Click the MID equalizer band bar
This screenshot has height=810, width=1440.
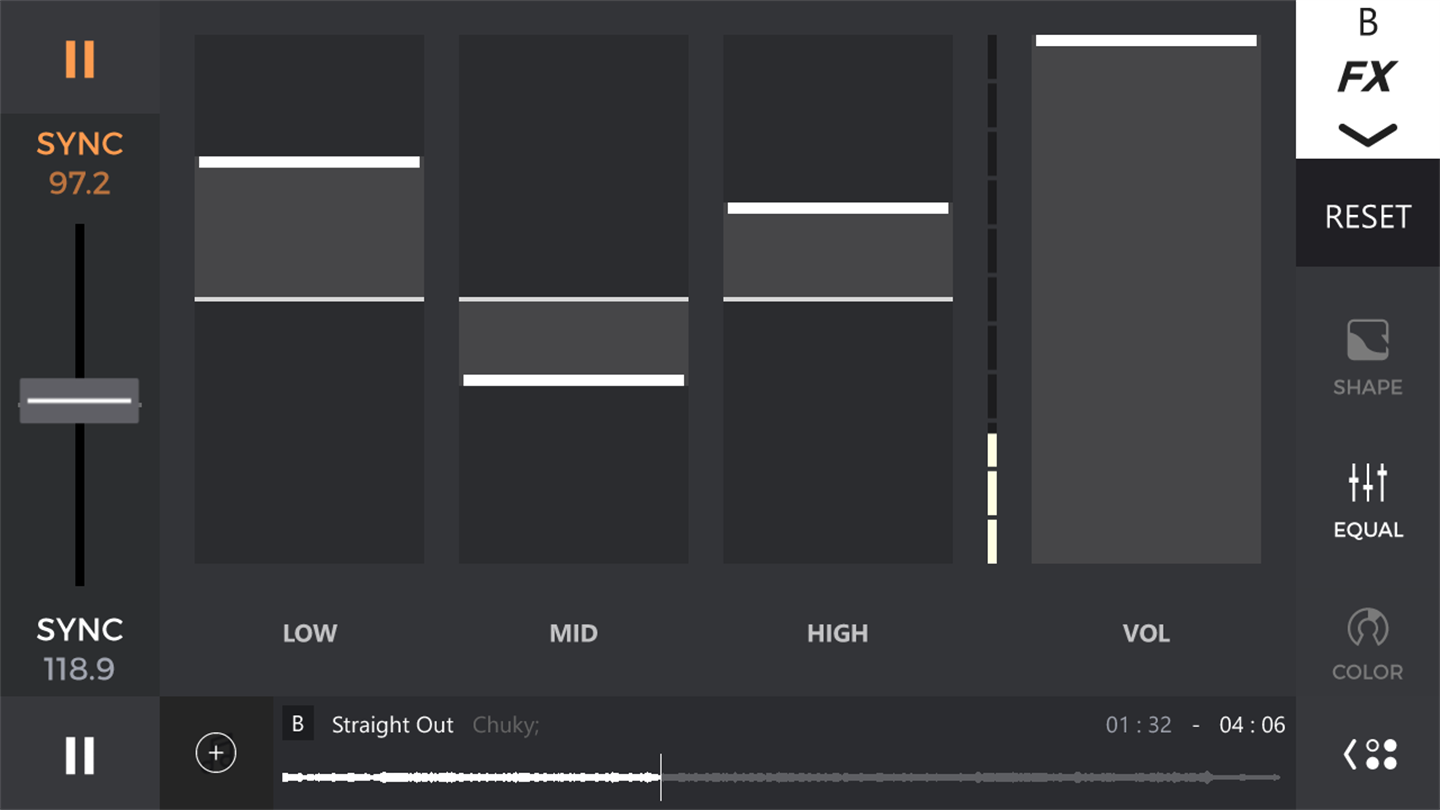coord(573,300)
